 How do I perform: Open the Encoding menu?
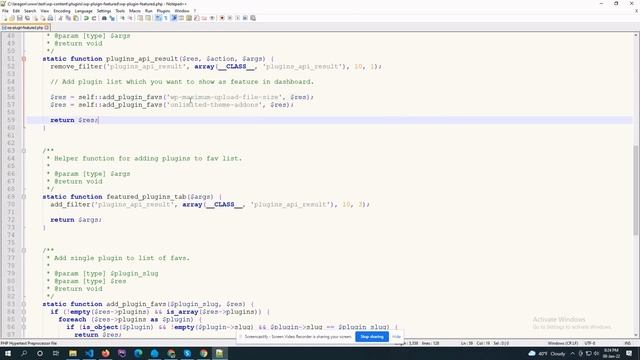[62, 11]
